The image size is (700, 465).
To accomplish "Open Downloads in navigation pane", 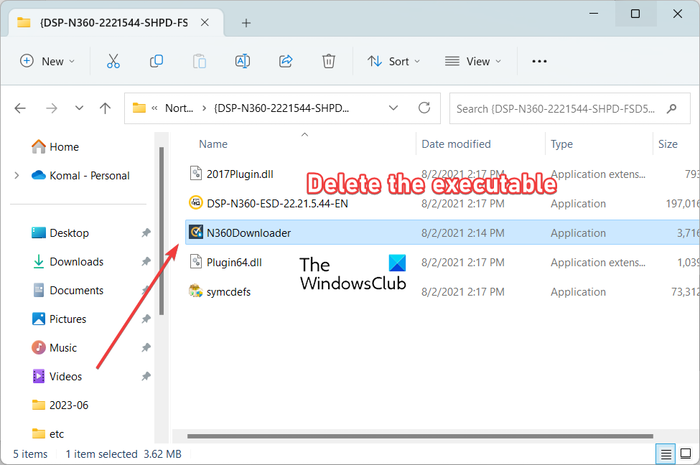I will (68, 262).
